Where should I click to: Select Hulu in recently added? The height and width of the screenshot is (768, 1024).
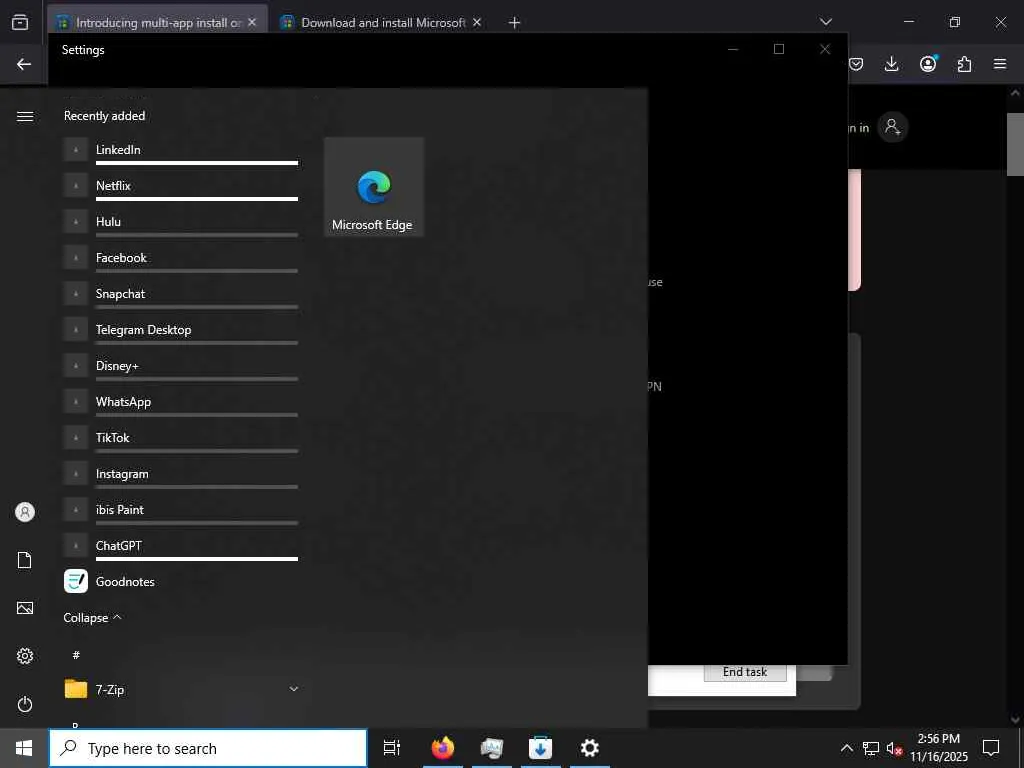tap(181, 221)
